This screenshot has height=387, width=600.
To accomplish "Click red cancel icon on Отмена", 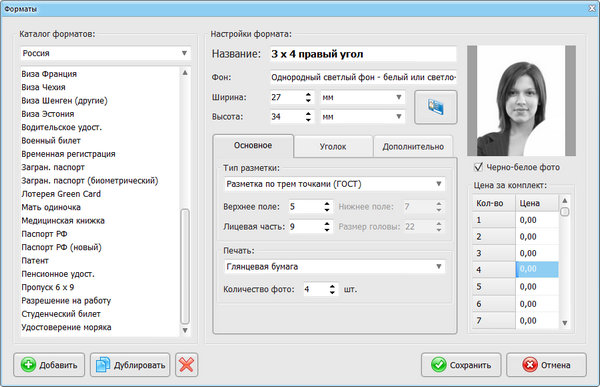I will [530, 365].
